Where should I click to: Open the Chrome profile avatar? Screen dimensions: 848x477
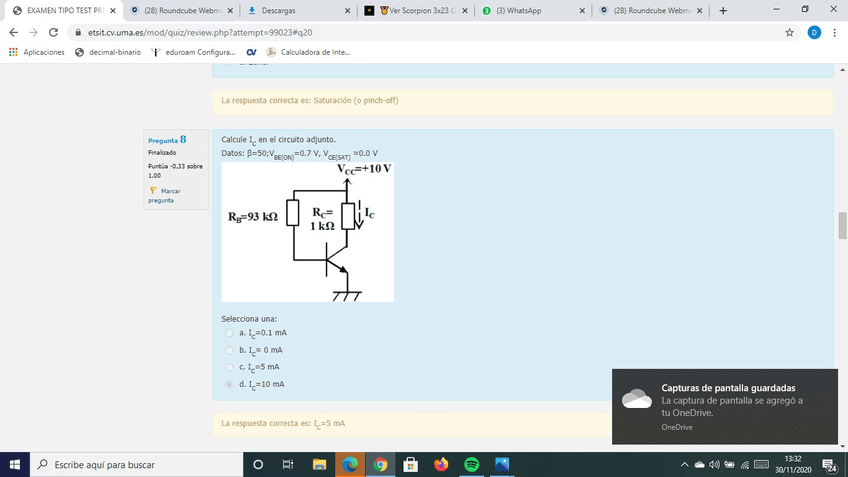tap(814, 32)
